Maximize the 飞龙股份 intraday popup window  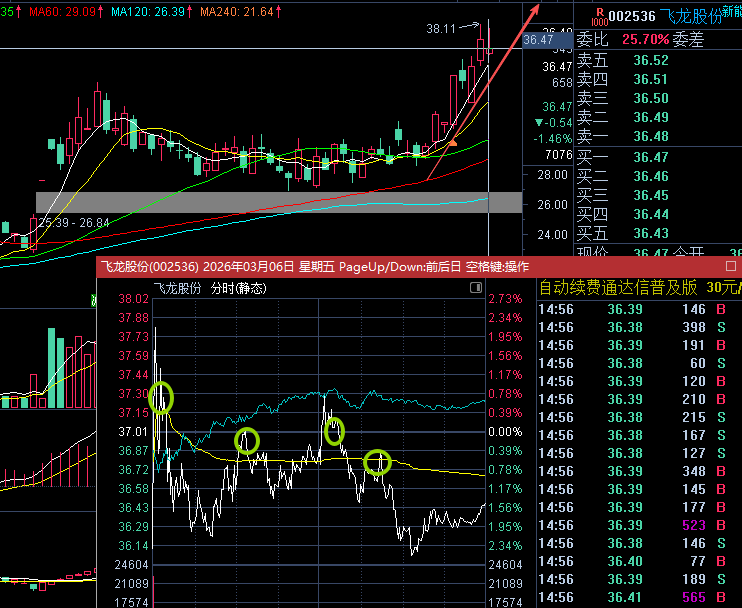[731, 266]
